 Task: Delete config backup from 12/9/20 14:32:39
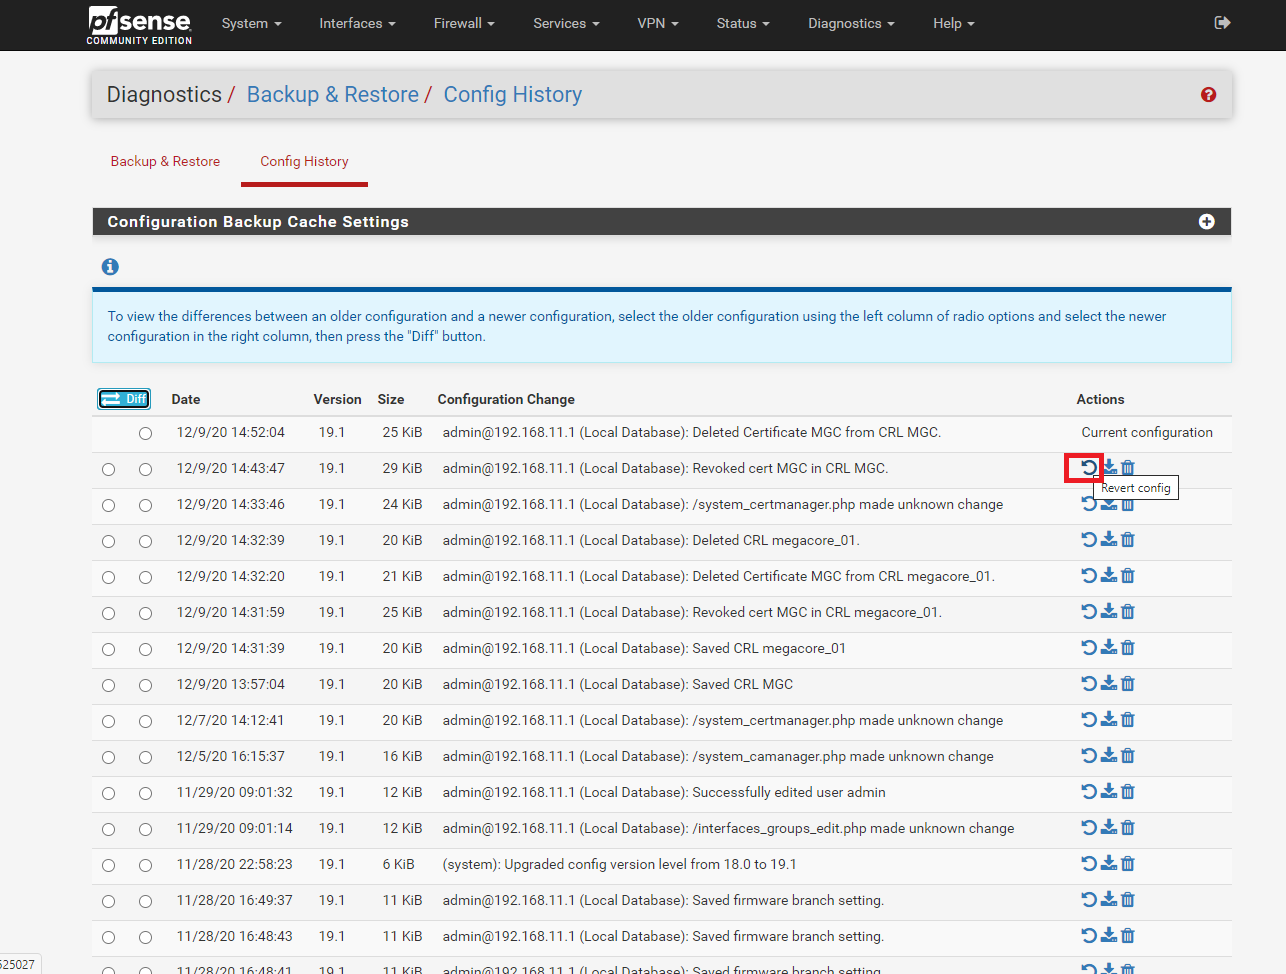[1128, 539]
